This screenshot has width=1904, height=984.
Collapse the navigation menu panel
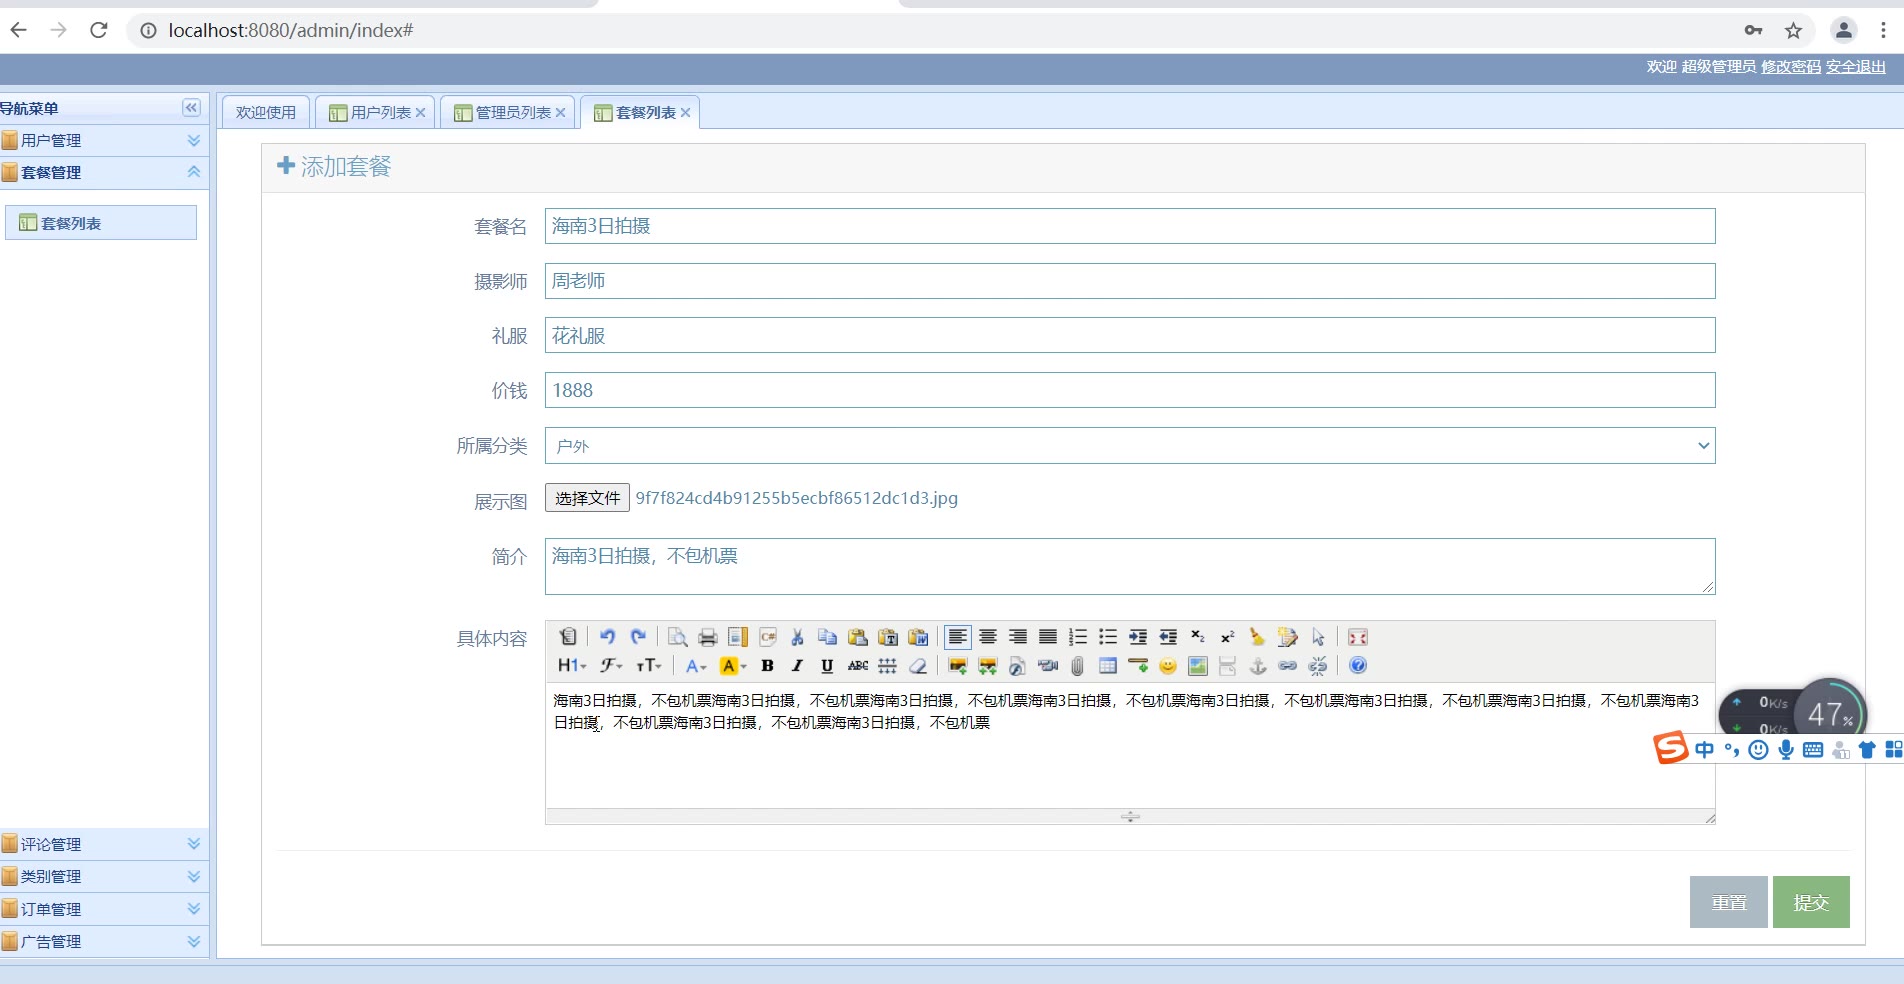(x=191, y=108)
